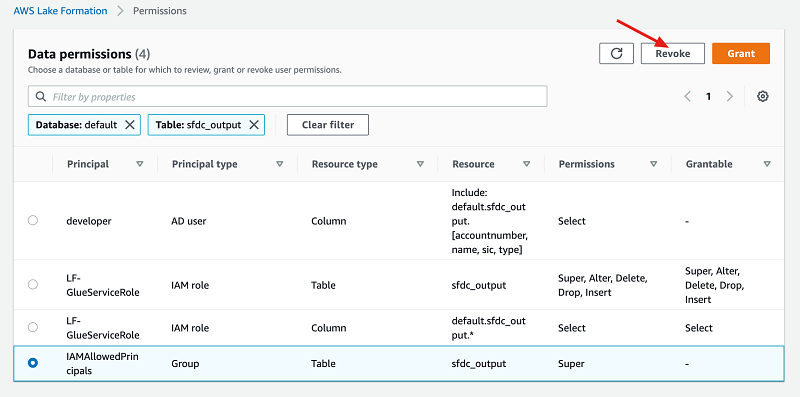Remove the Table: sfdc_output filter chip
This screenshot has height=397, width=800.
pos(254,125)
